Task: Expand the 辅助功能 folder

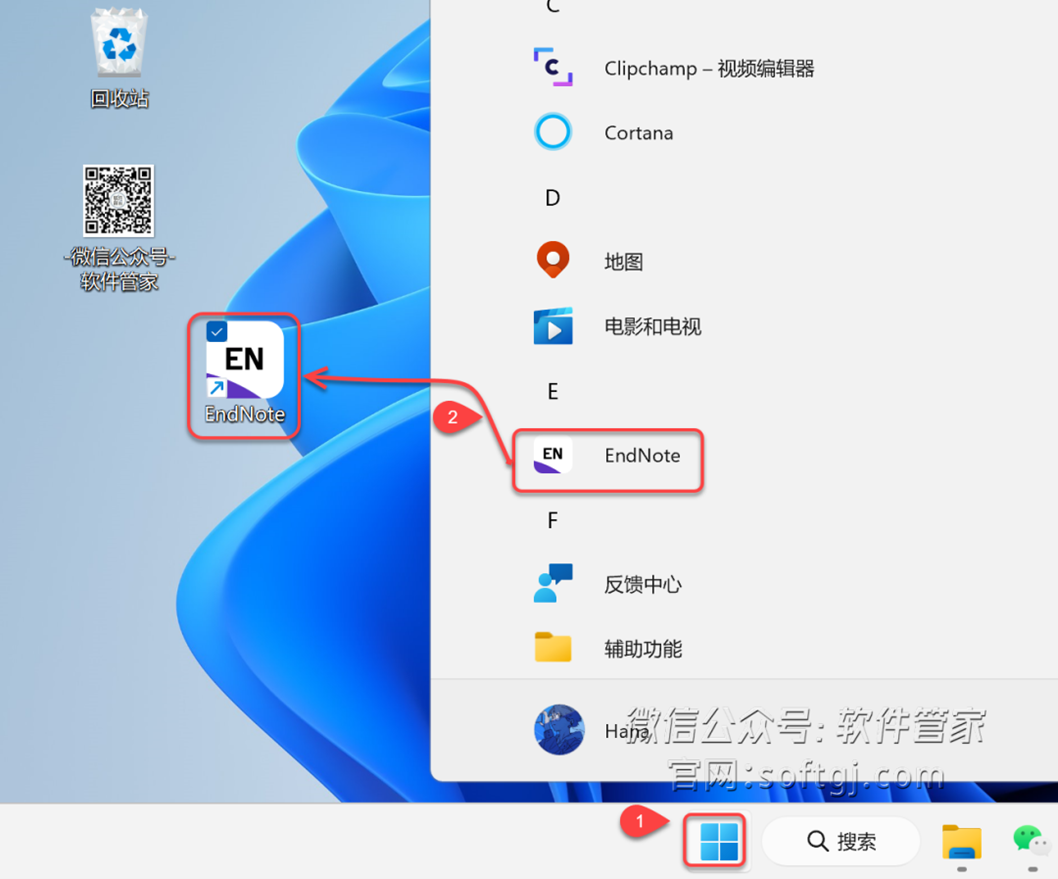Action: 607,648
